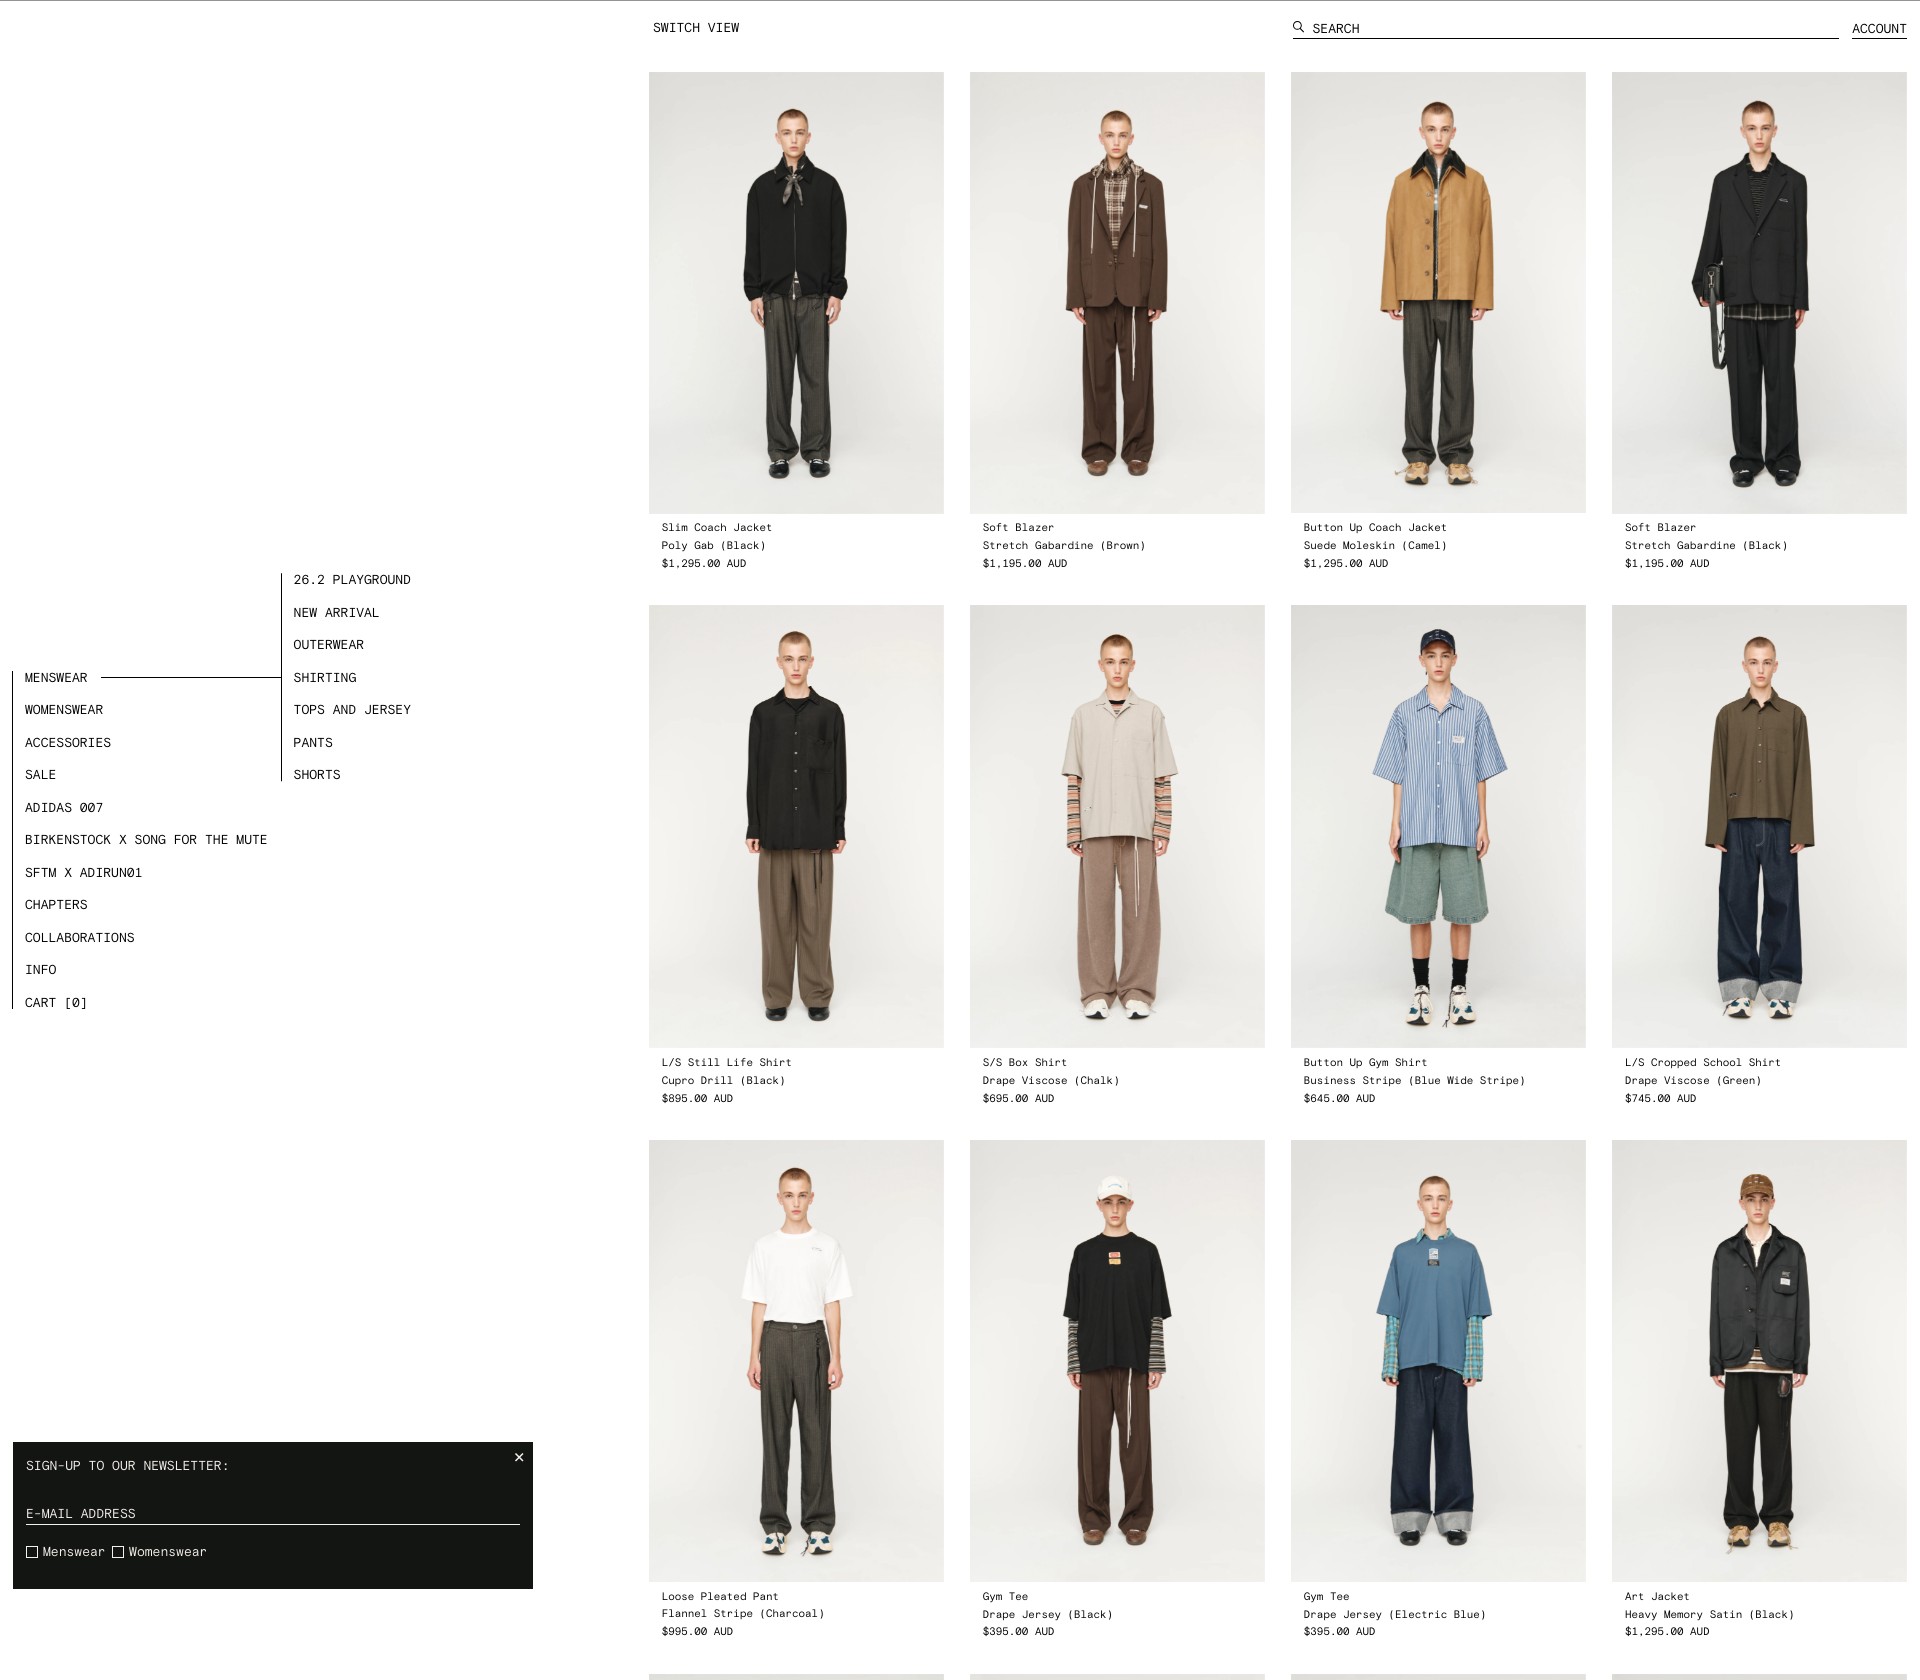Go to 26.2 Playground collection

click(x=352, y=580)
